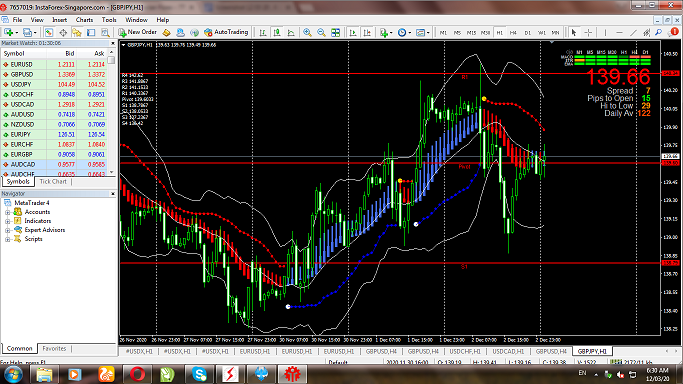This screenshot has height=384, width=683.
Task: Switch chart to line chart style
Action: point(291,33)
